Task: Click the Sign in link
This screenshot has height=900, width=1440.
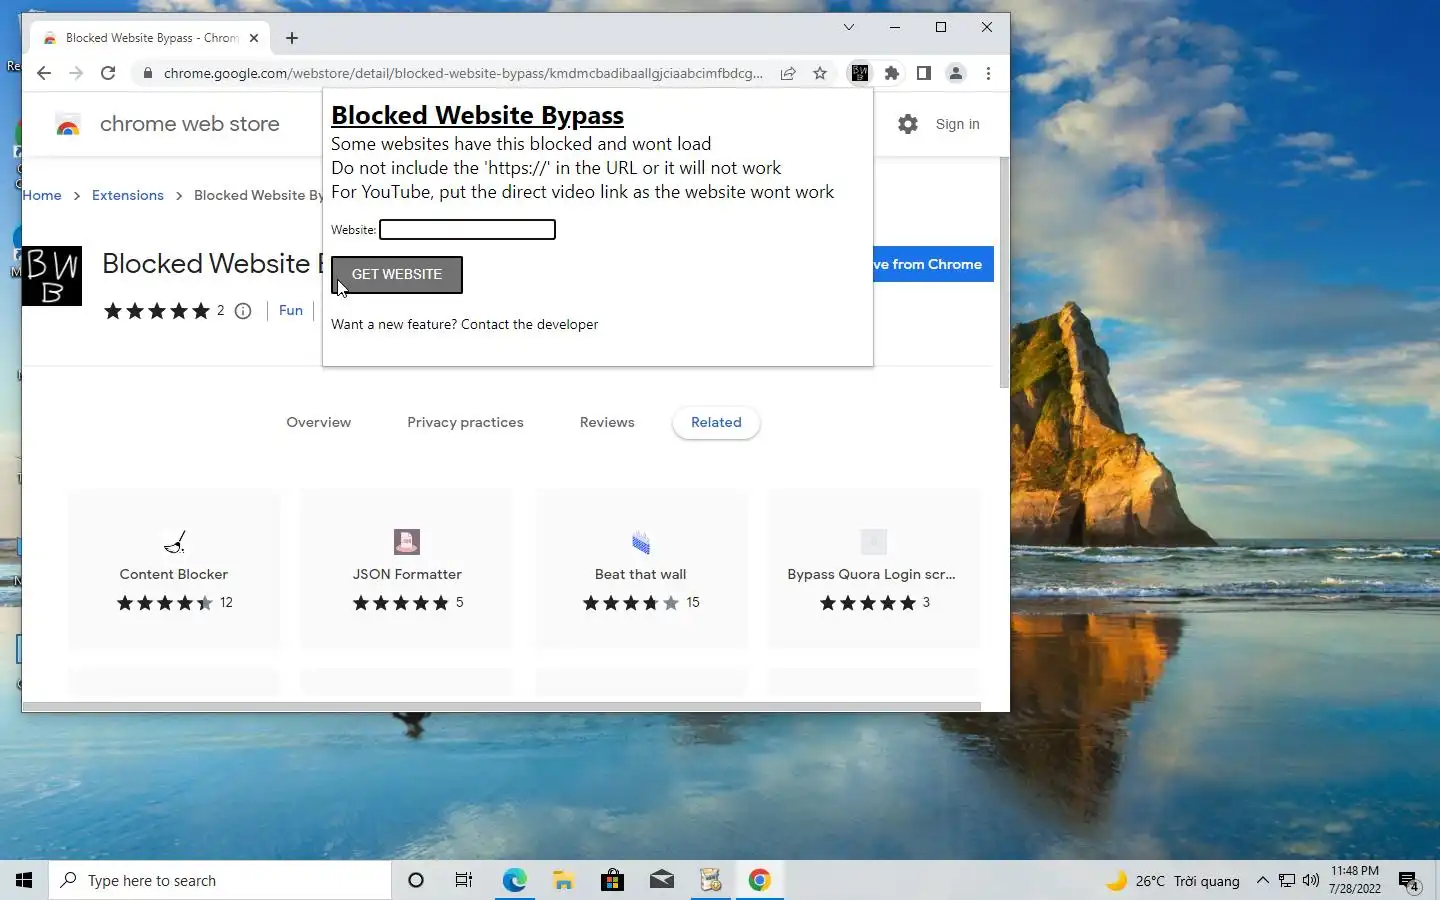Action: (957, 124)
